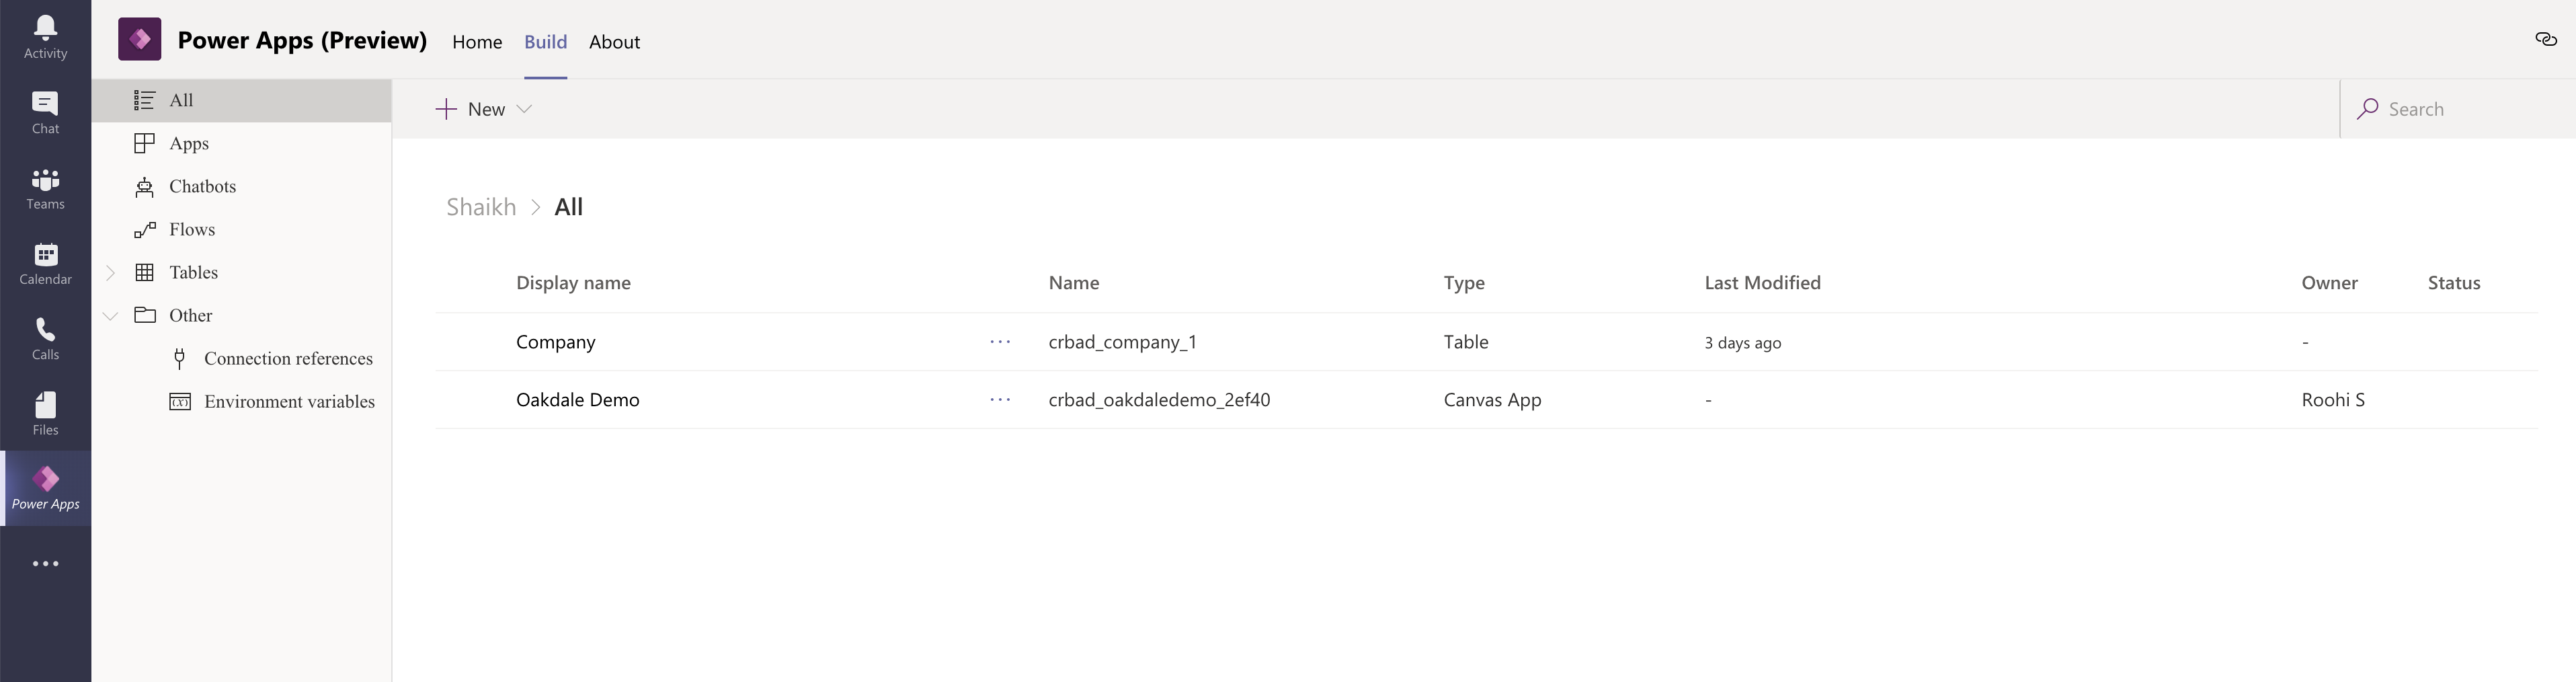Image resolution: width=2576 pixels, height=682 pixels.
Task: Open Activity bell icon in Teams rail
Action: click(45, 27)
